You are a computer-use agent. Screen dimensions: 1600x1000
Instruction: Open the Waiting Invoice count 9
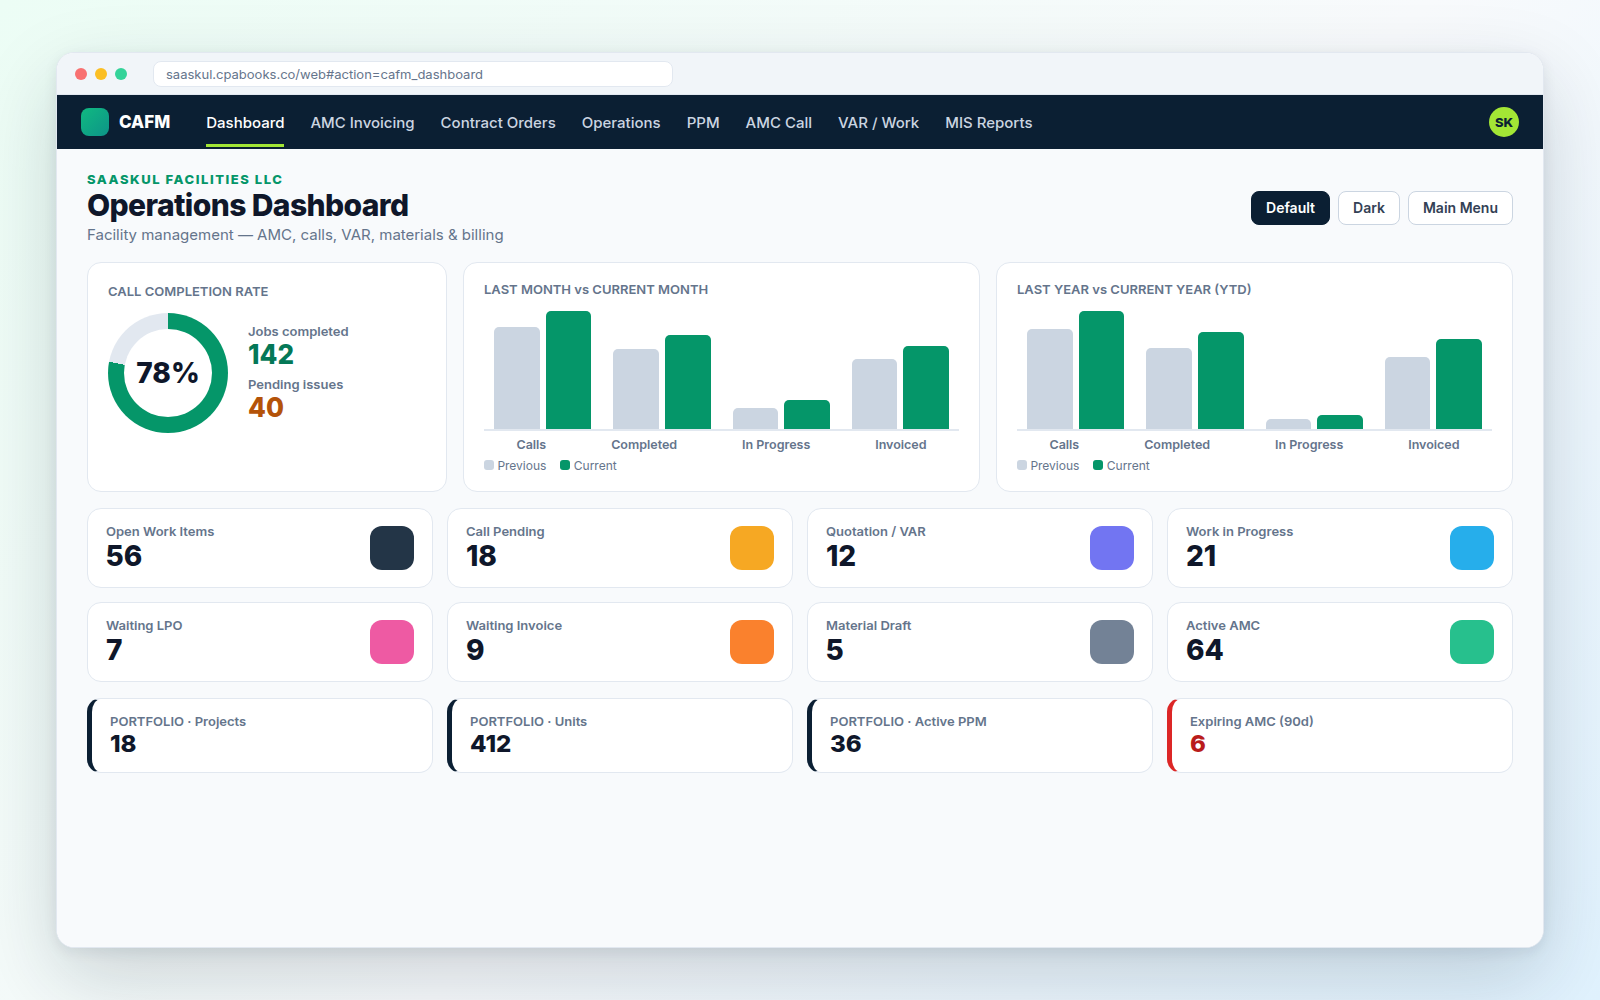(475, 650)
